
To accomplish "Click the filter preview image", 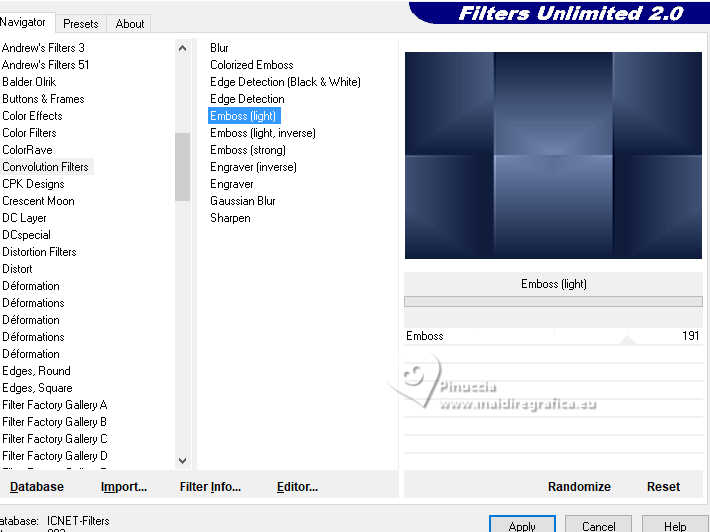I will point(553,155).
